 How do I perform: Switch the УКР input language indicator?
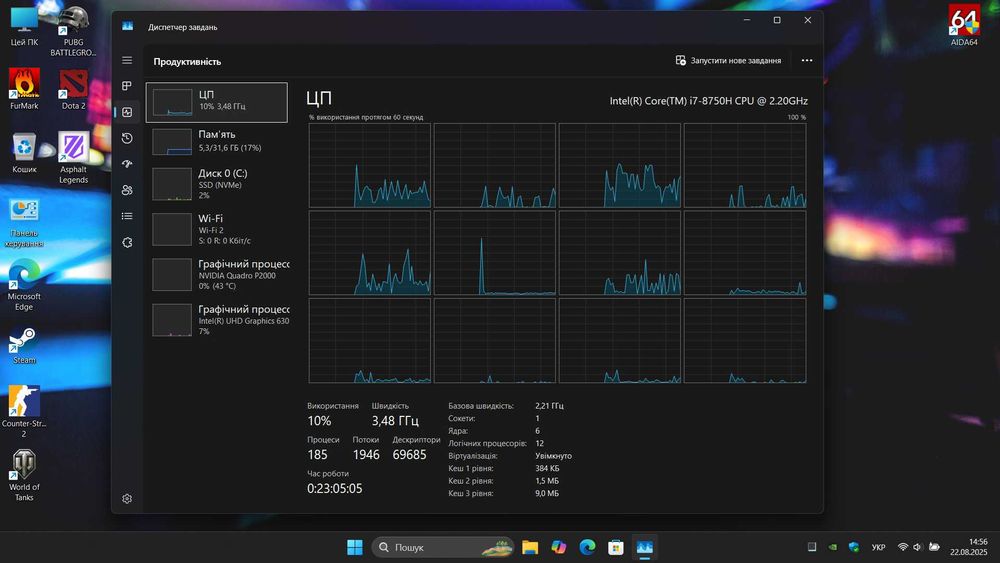click(878, 547)
